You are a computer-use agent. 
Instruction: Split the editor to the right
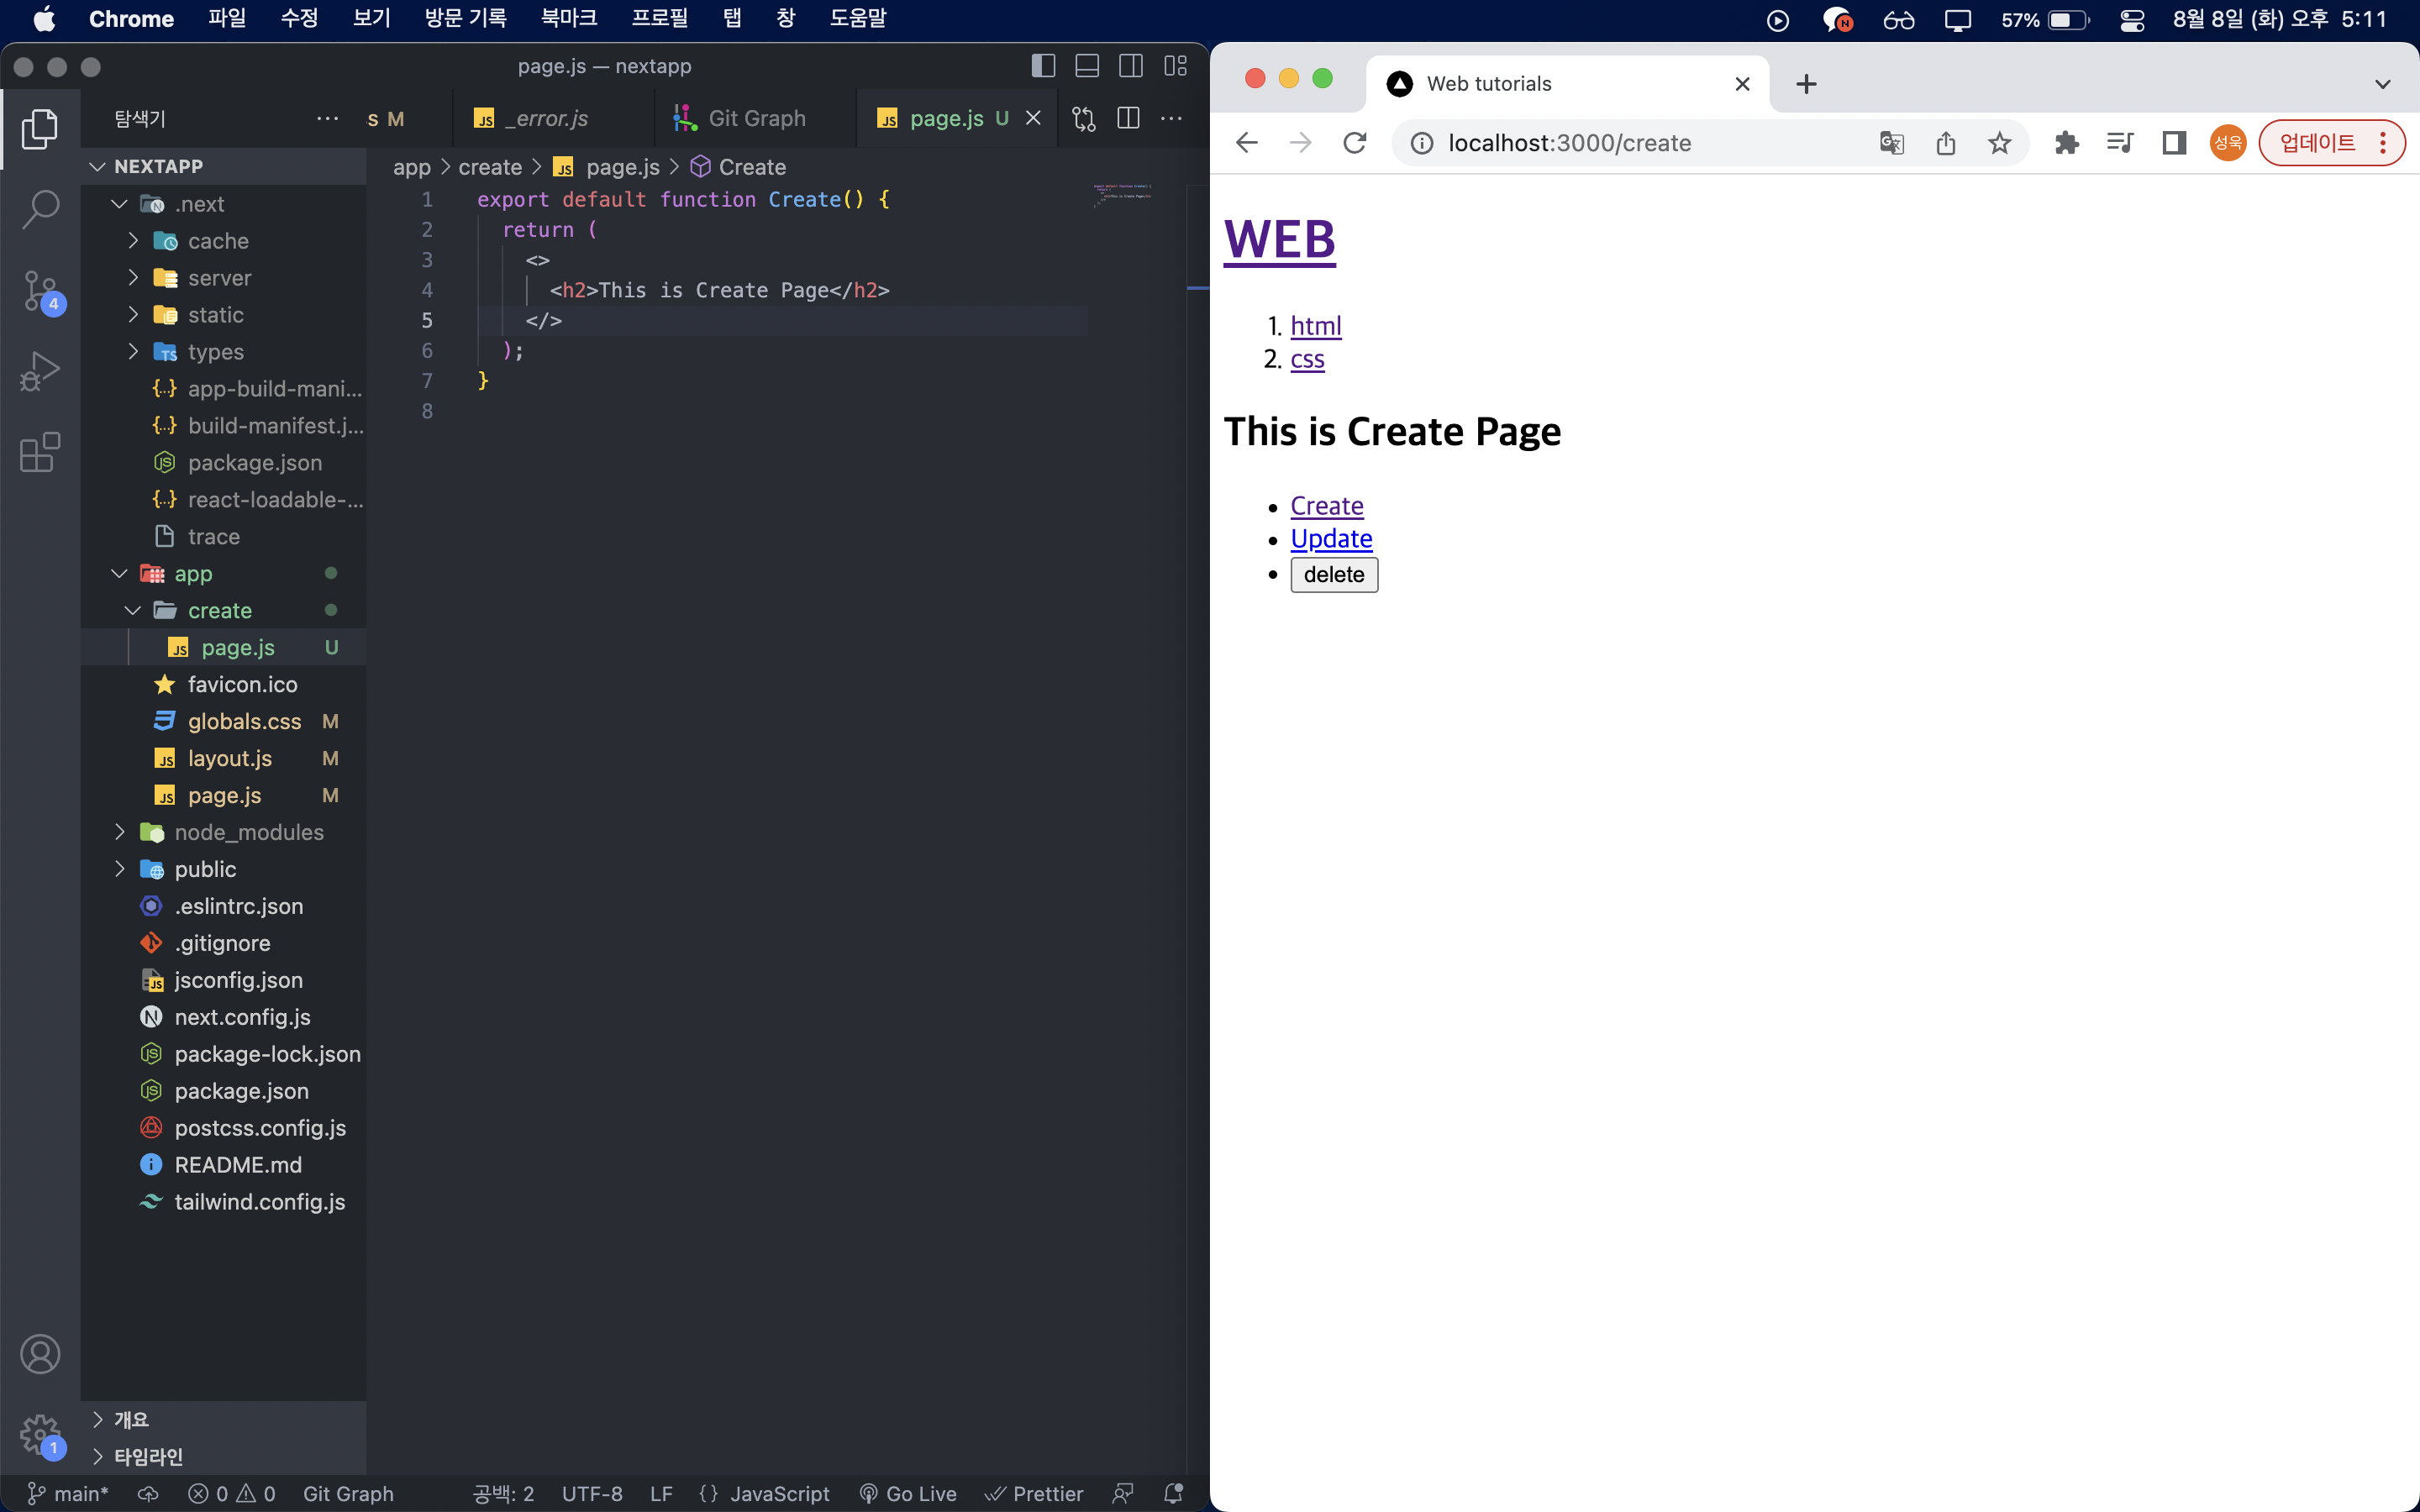tap(1128, 118)
